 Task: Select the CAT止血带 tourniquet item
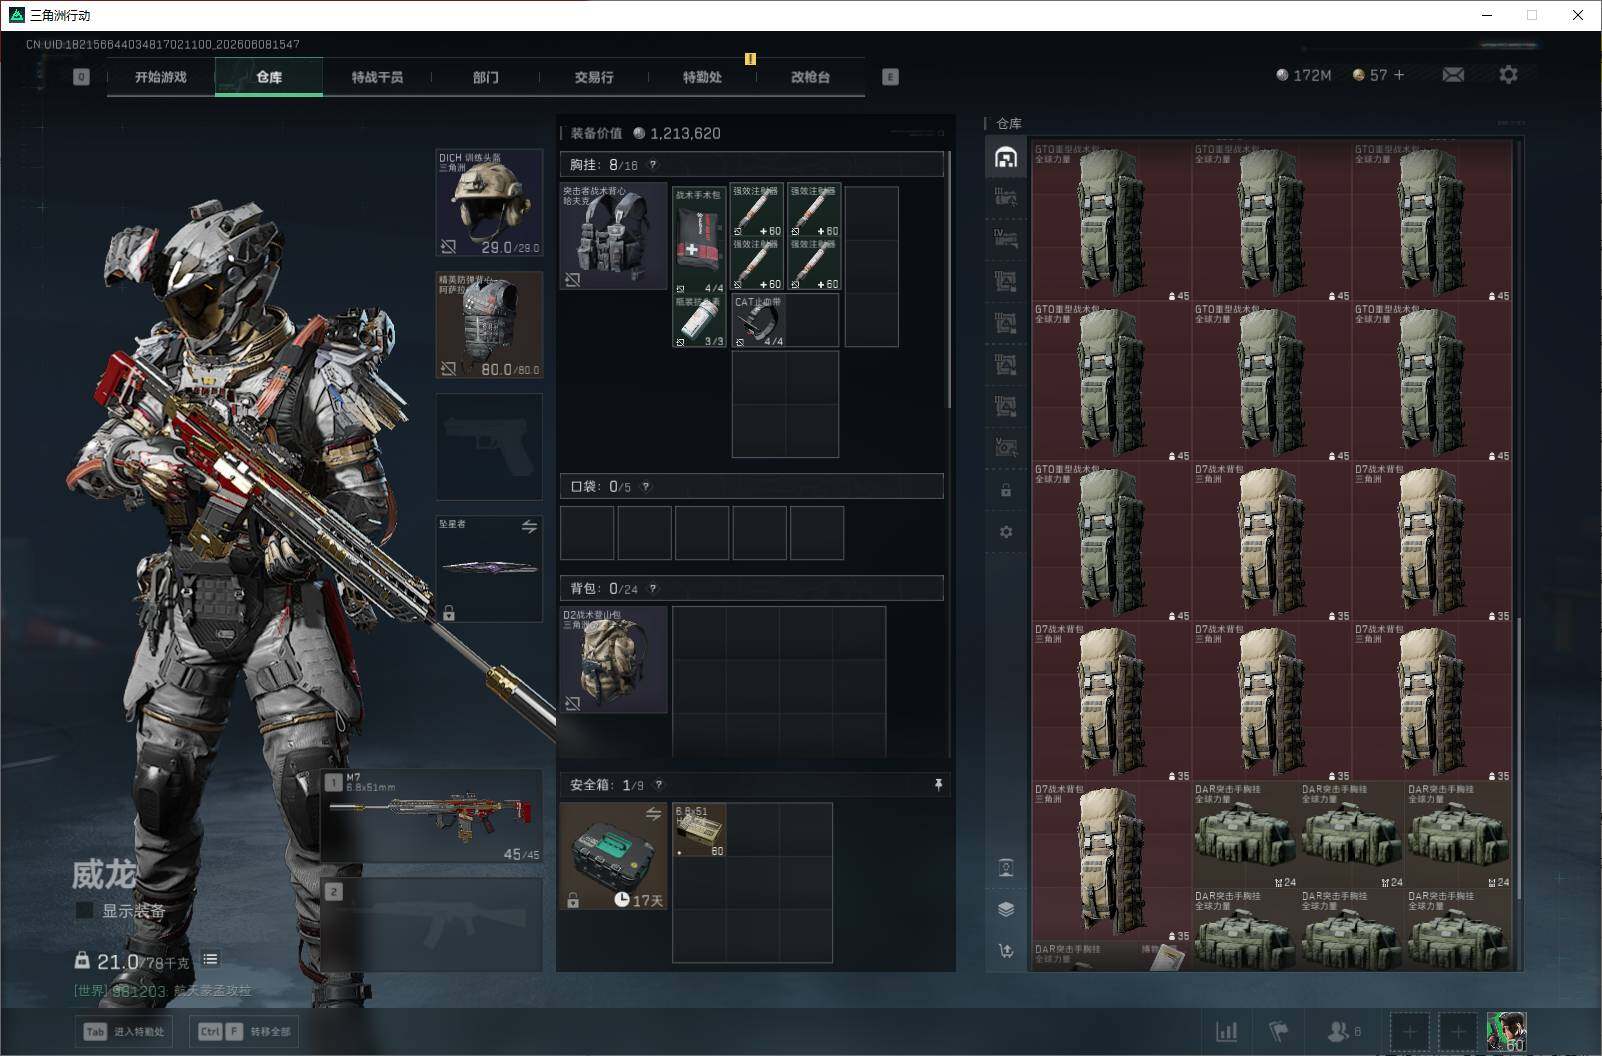(758, 321)
